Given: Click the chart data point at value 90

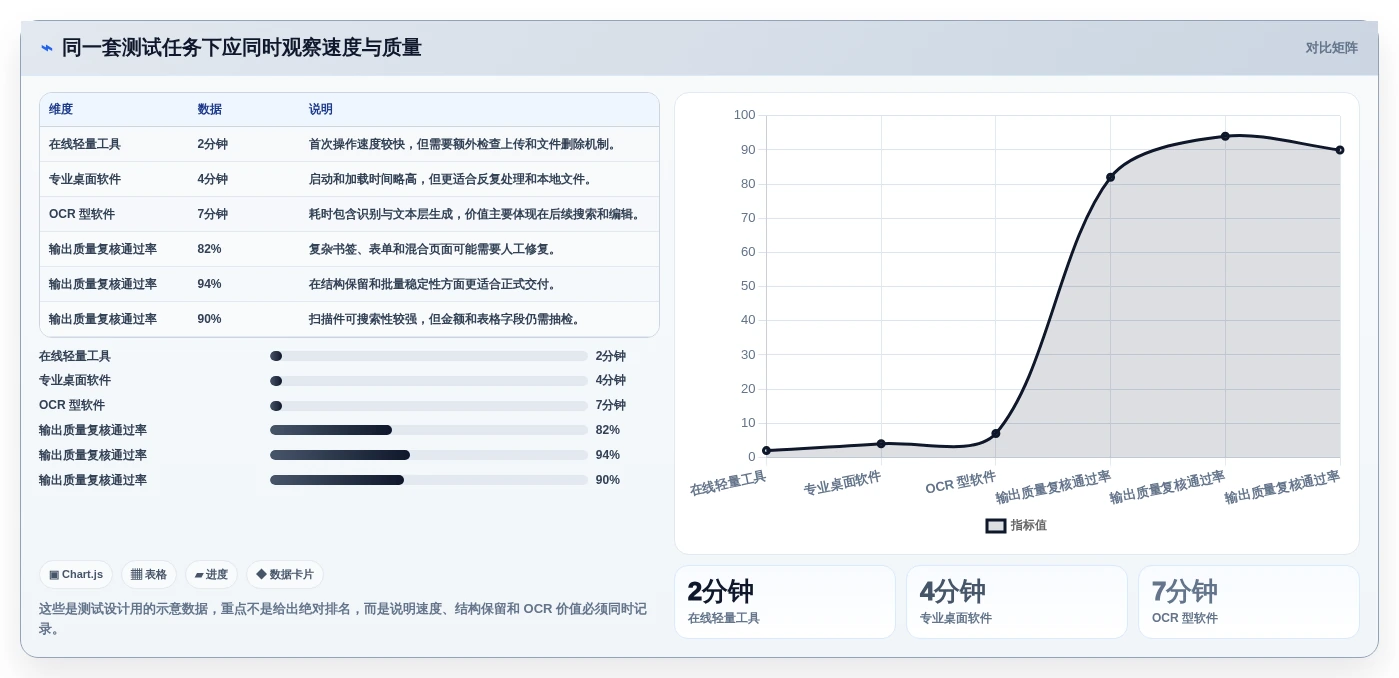Looking at the screenshot, I should point(1340,150).
